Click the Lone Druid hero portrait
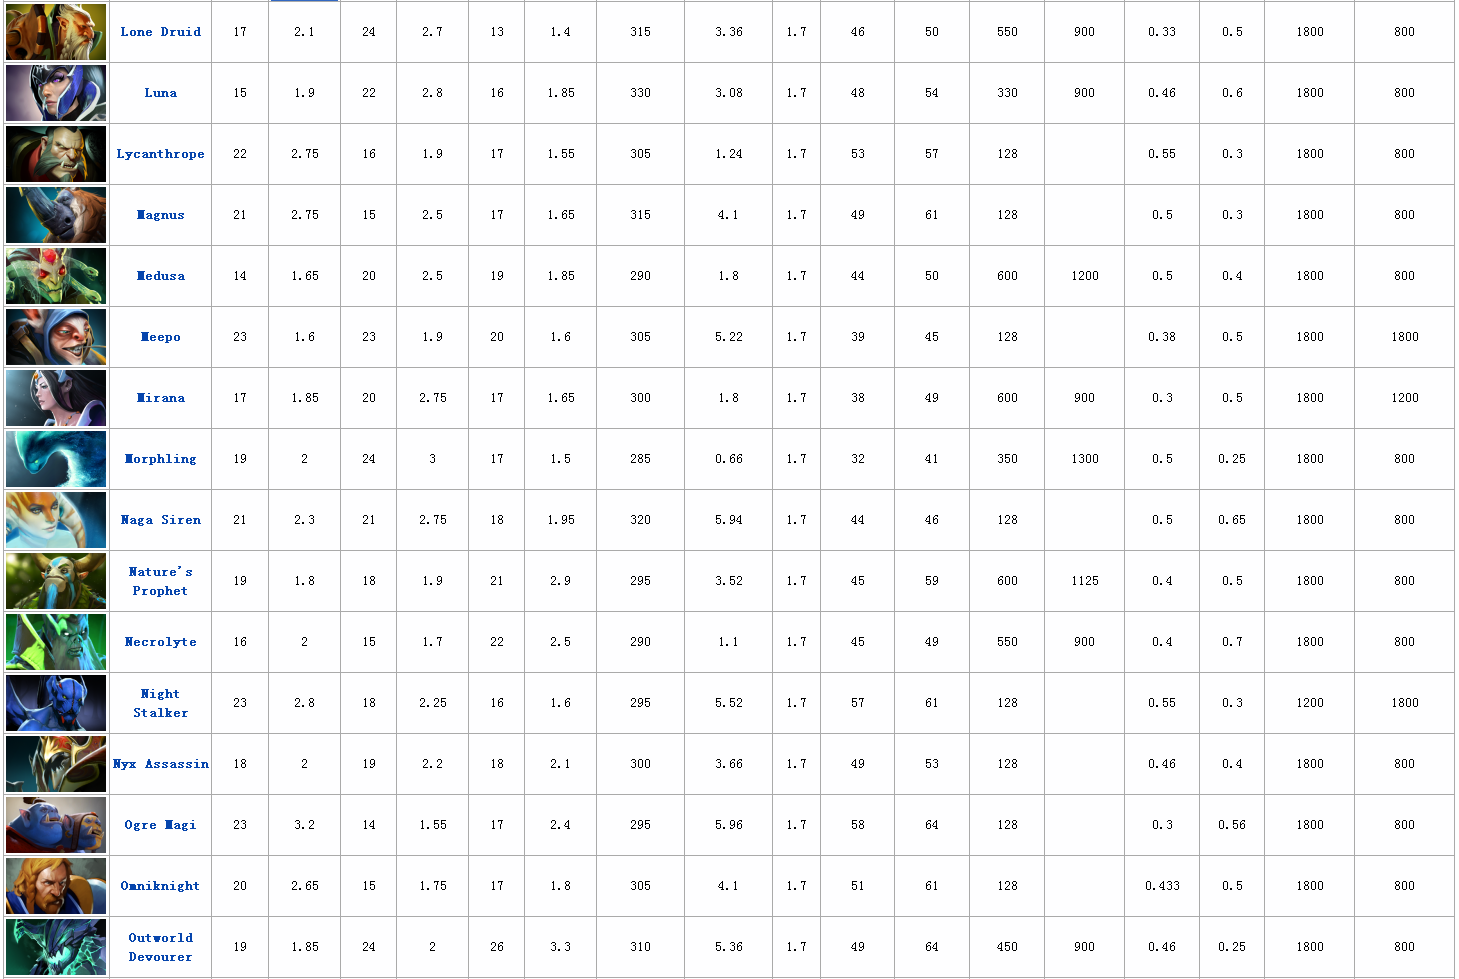 tap(56, 32)
